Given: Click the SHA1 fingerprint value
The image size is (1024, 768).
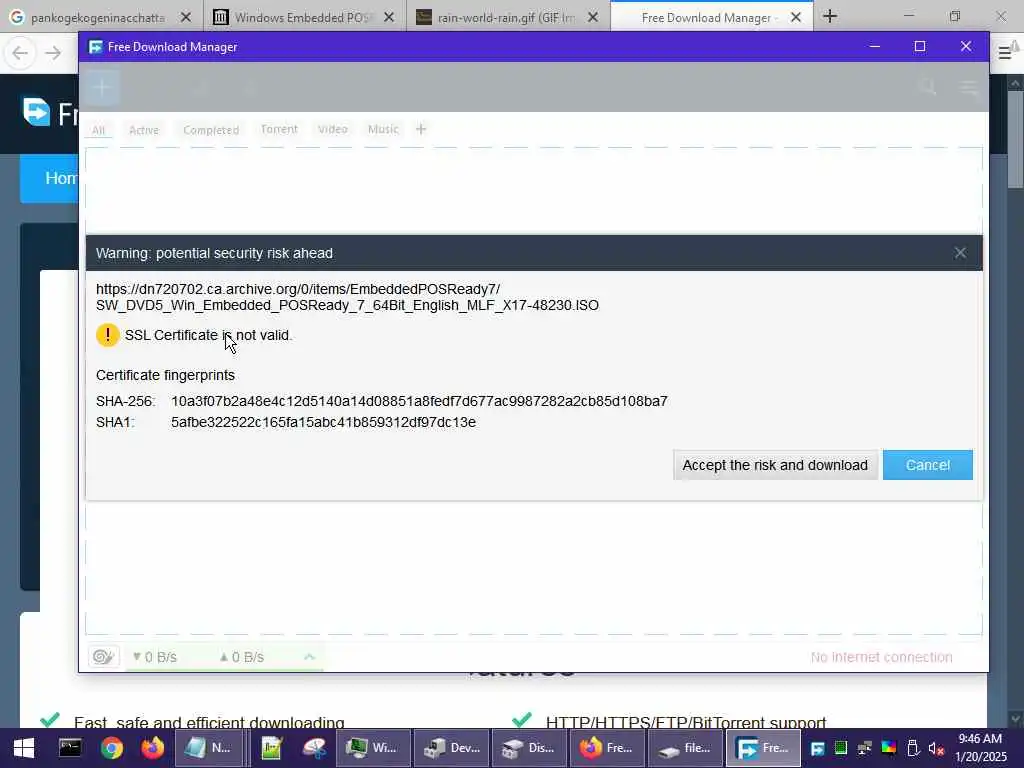Looking at the screenshot, I should pos(323,422).
